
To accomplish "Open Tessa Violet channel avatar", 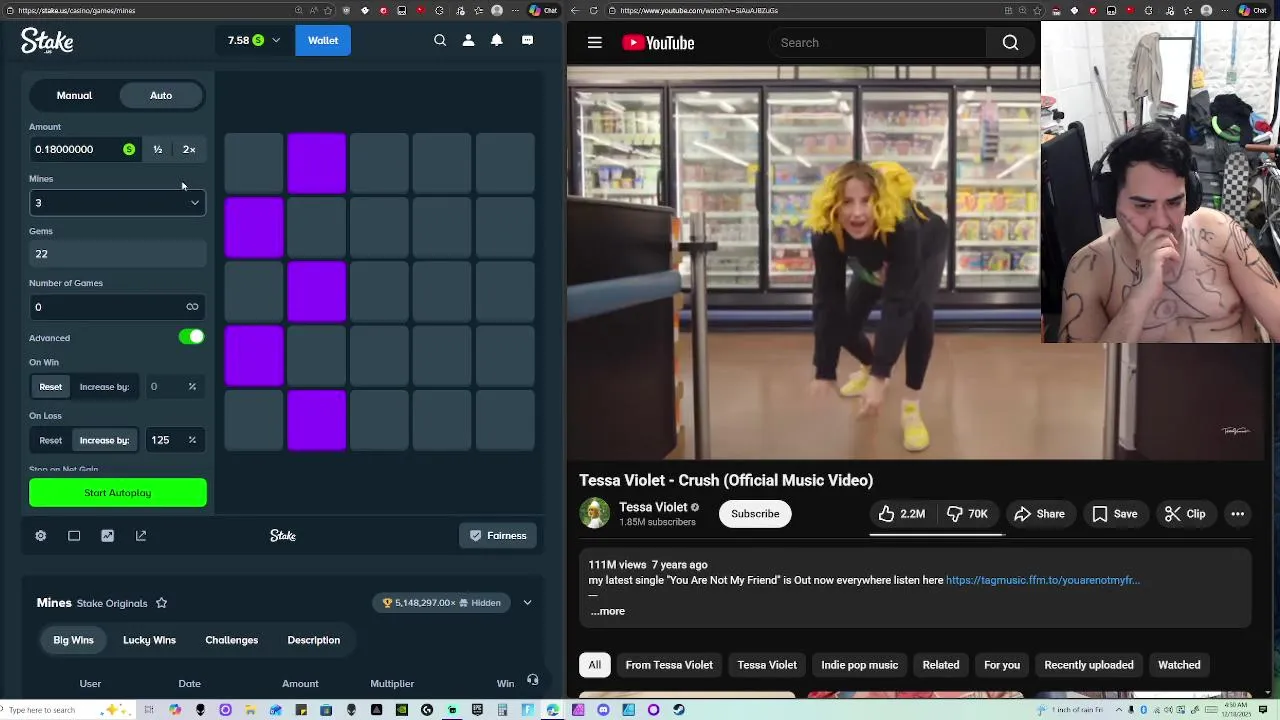I will click(x=595, y=514).
